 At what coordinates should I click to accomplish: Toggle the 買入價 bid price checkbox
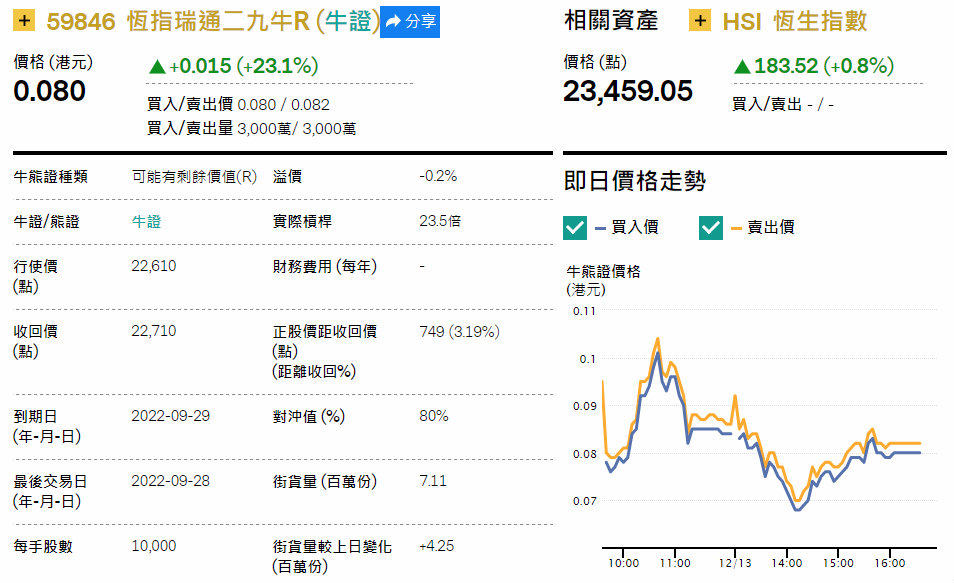click(x=575, y=228)
